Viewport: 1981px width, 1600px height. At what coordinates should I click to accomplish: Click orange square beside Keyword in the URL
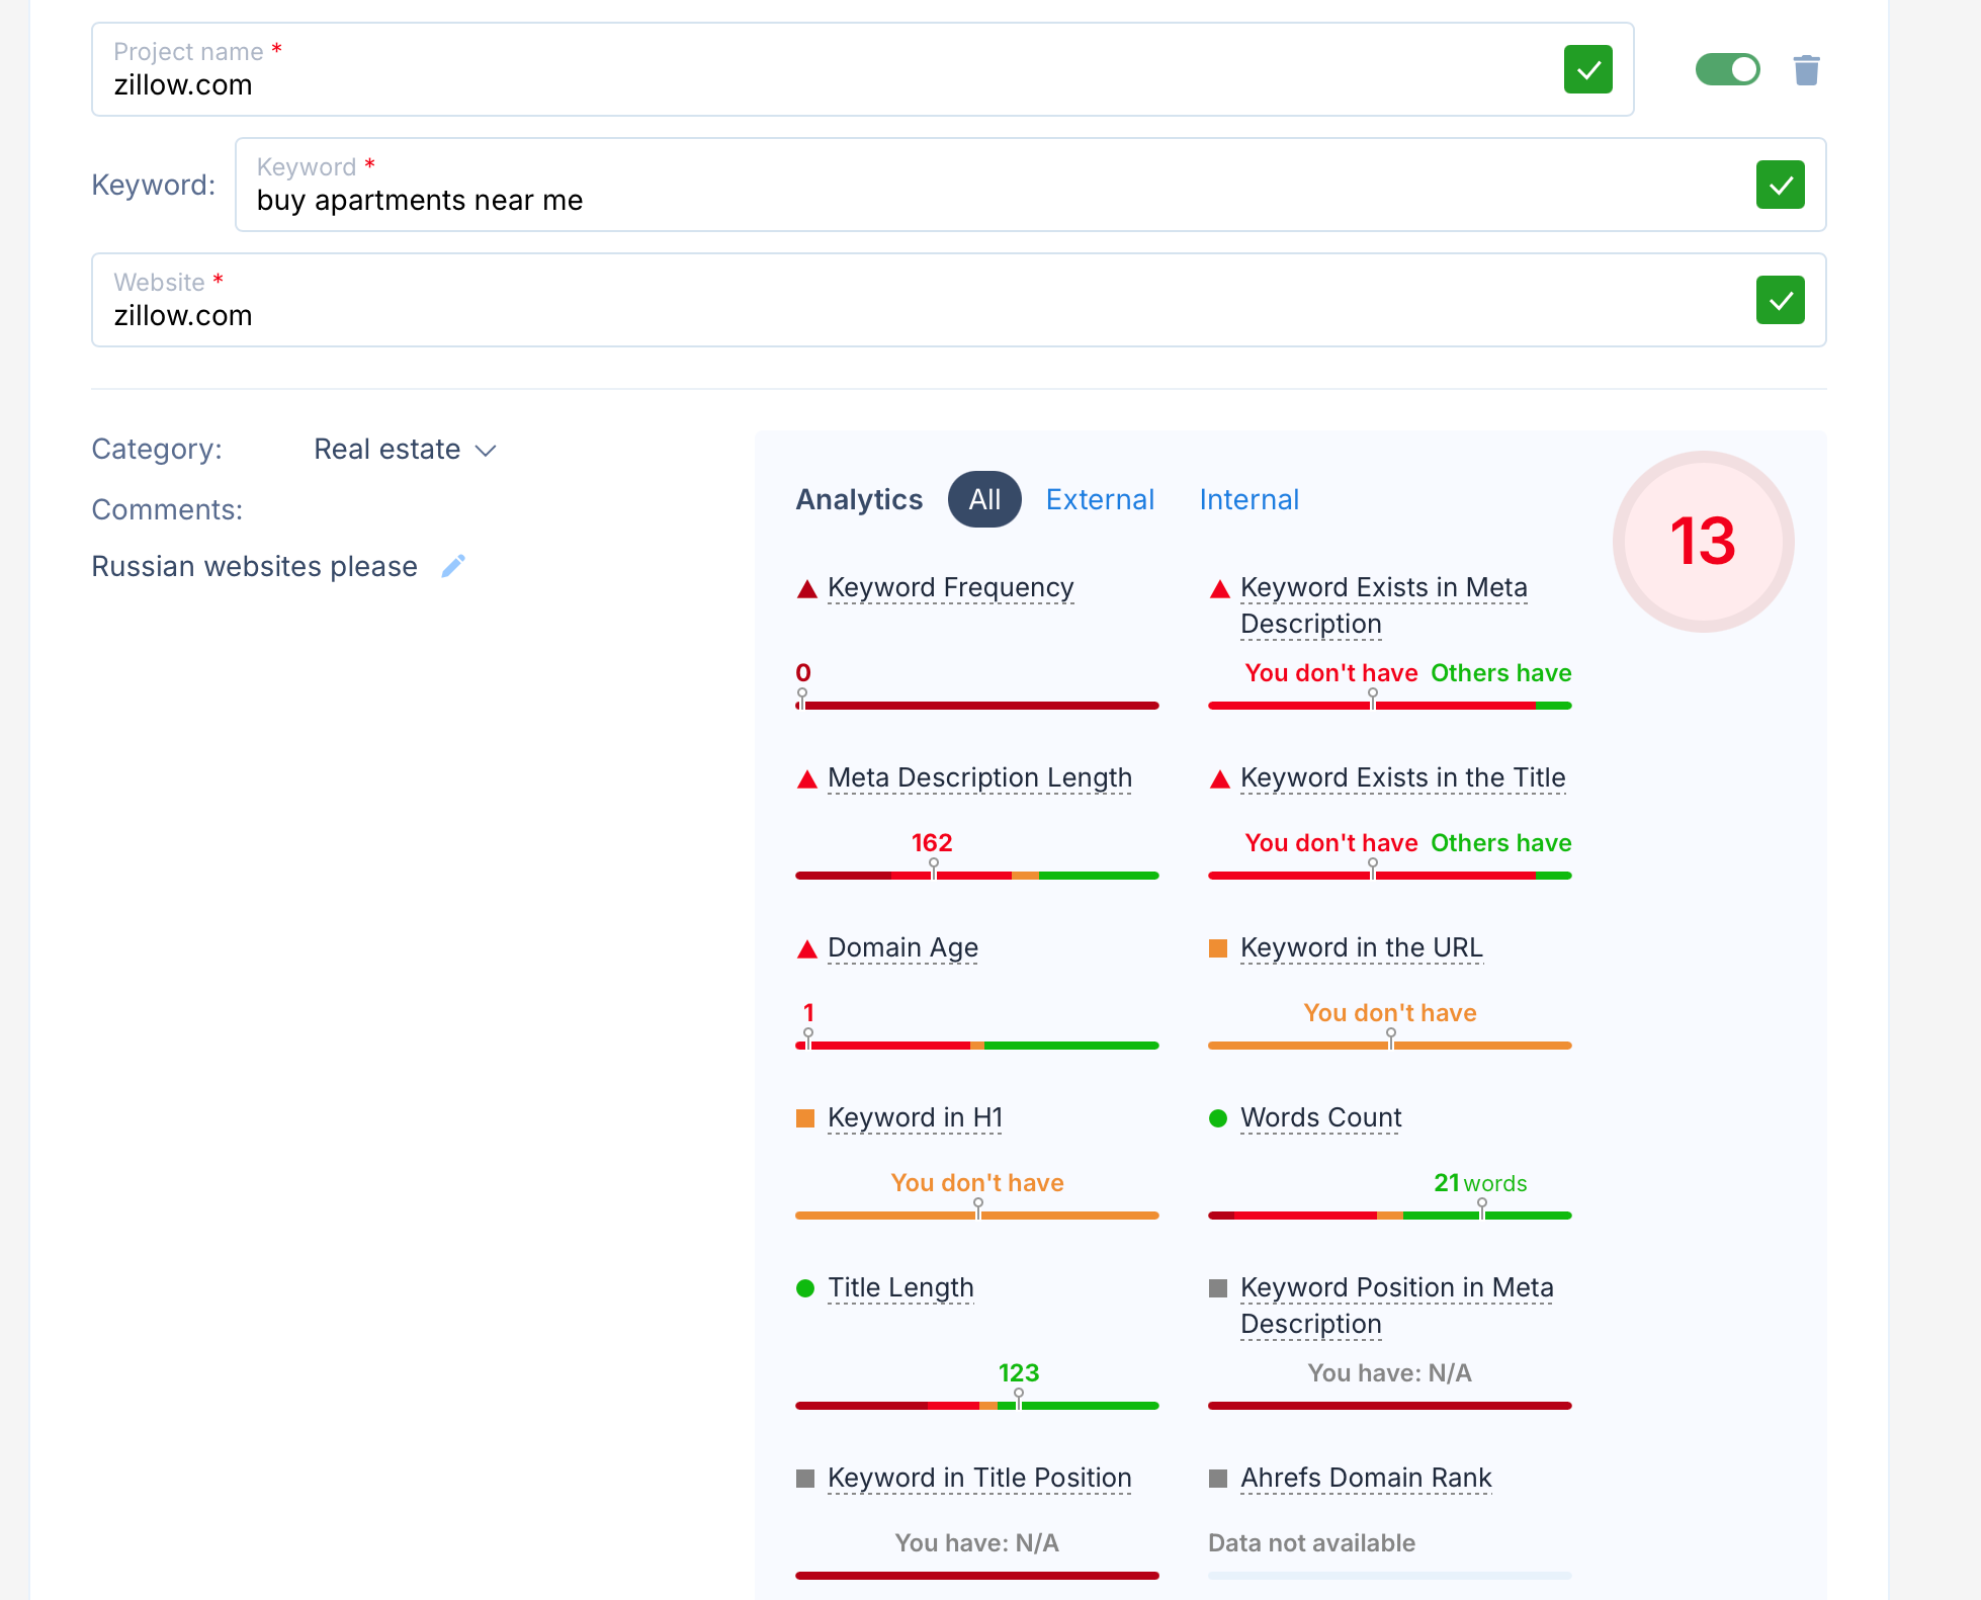[1218, 948]
